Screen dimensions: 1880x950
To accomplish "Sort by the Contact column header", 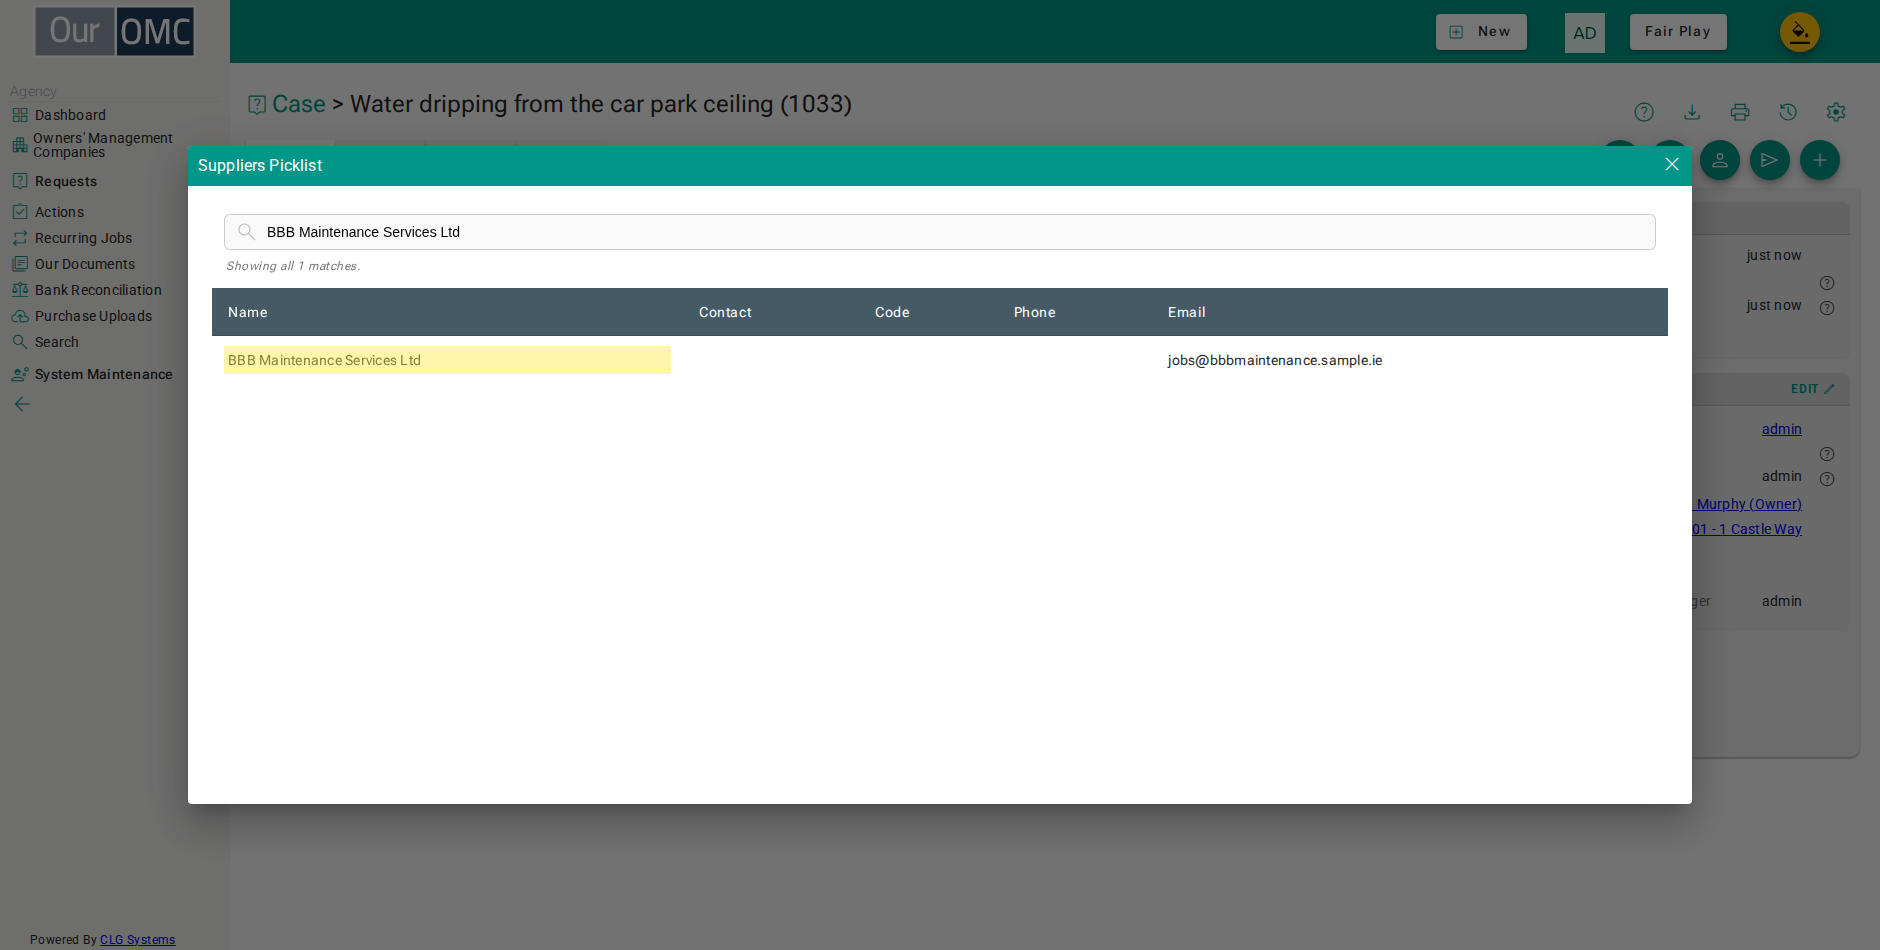I will click(x=725, y=312).
